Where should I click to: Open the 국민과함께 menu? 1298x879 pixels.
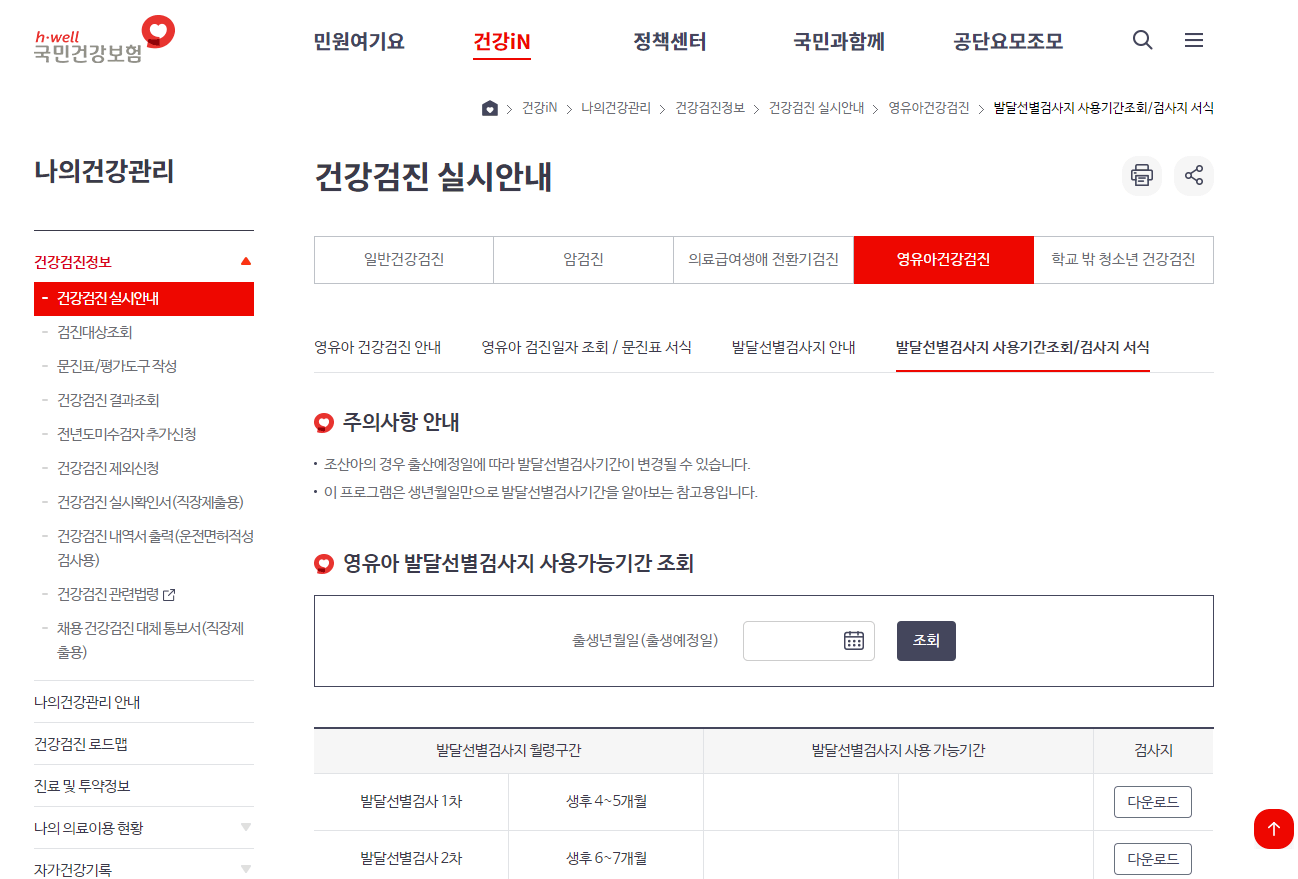pos(838,41)
